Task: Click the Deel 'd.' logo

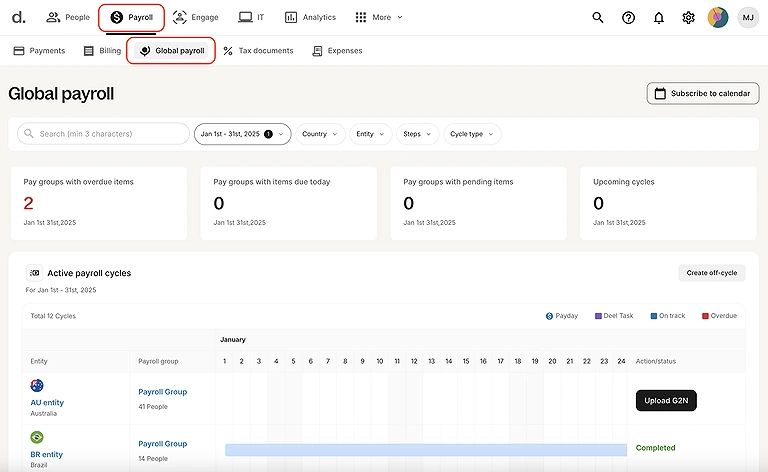Action: (19, 18)
